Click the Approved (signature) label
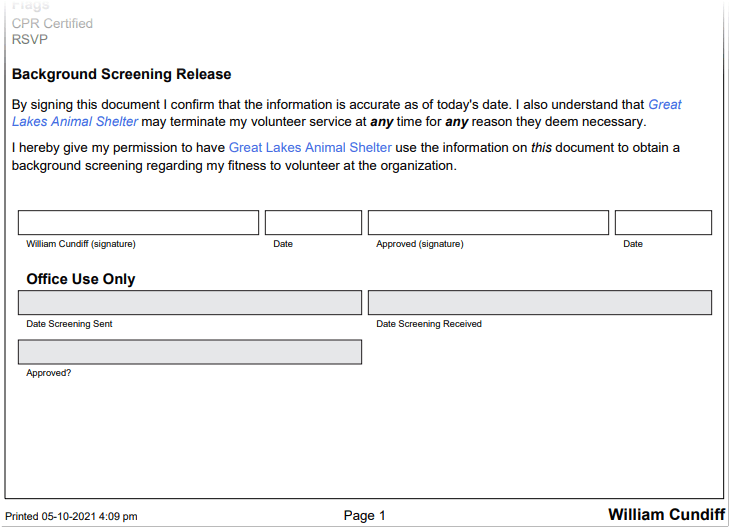Viewport: 731px width, 529px height. [x=420, y=244]
